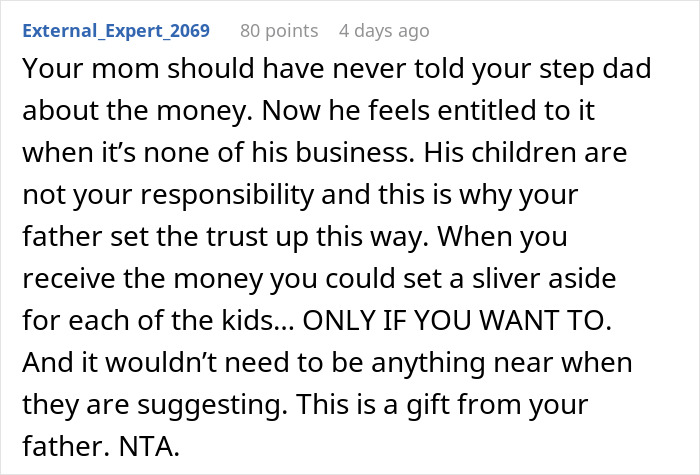Click the NTA verdict at comment end
The image size is (700, 475).
tap(149, 446)
